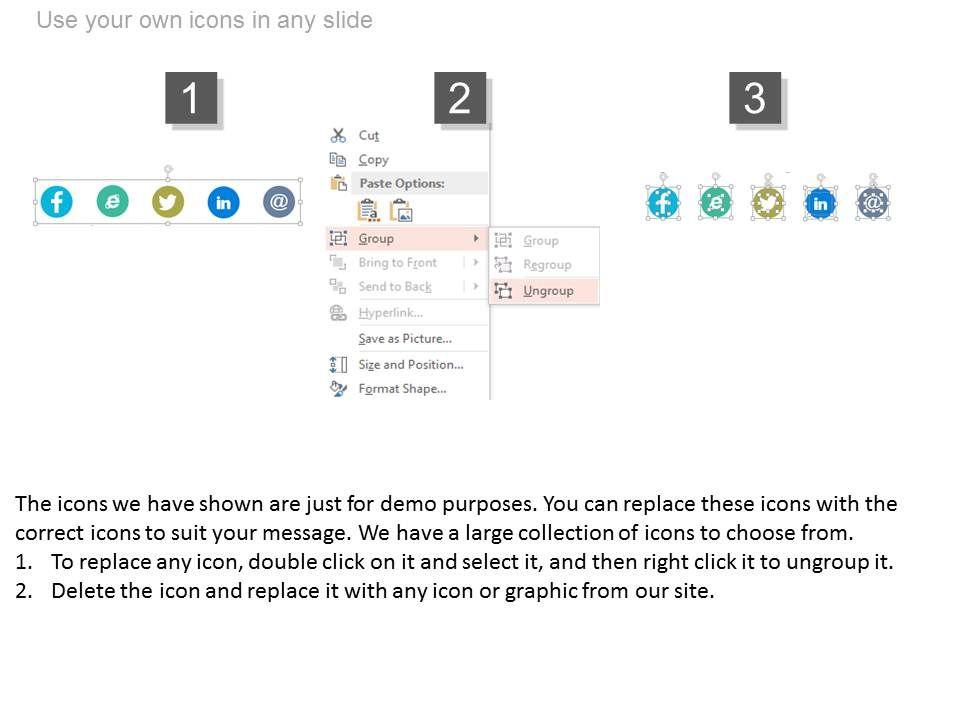The width and height of the screenshot is (960, 720).
Task: Choose Keep Source Formatting paste icon
Action: pos(368,211)
